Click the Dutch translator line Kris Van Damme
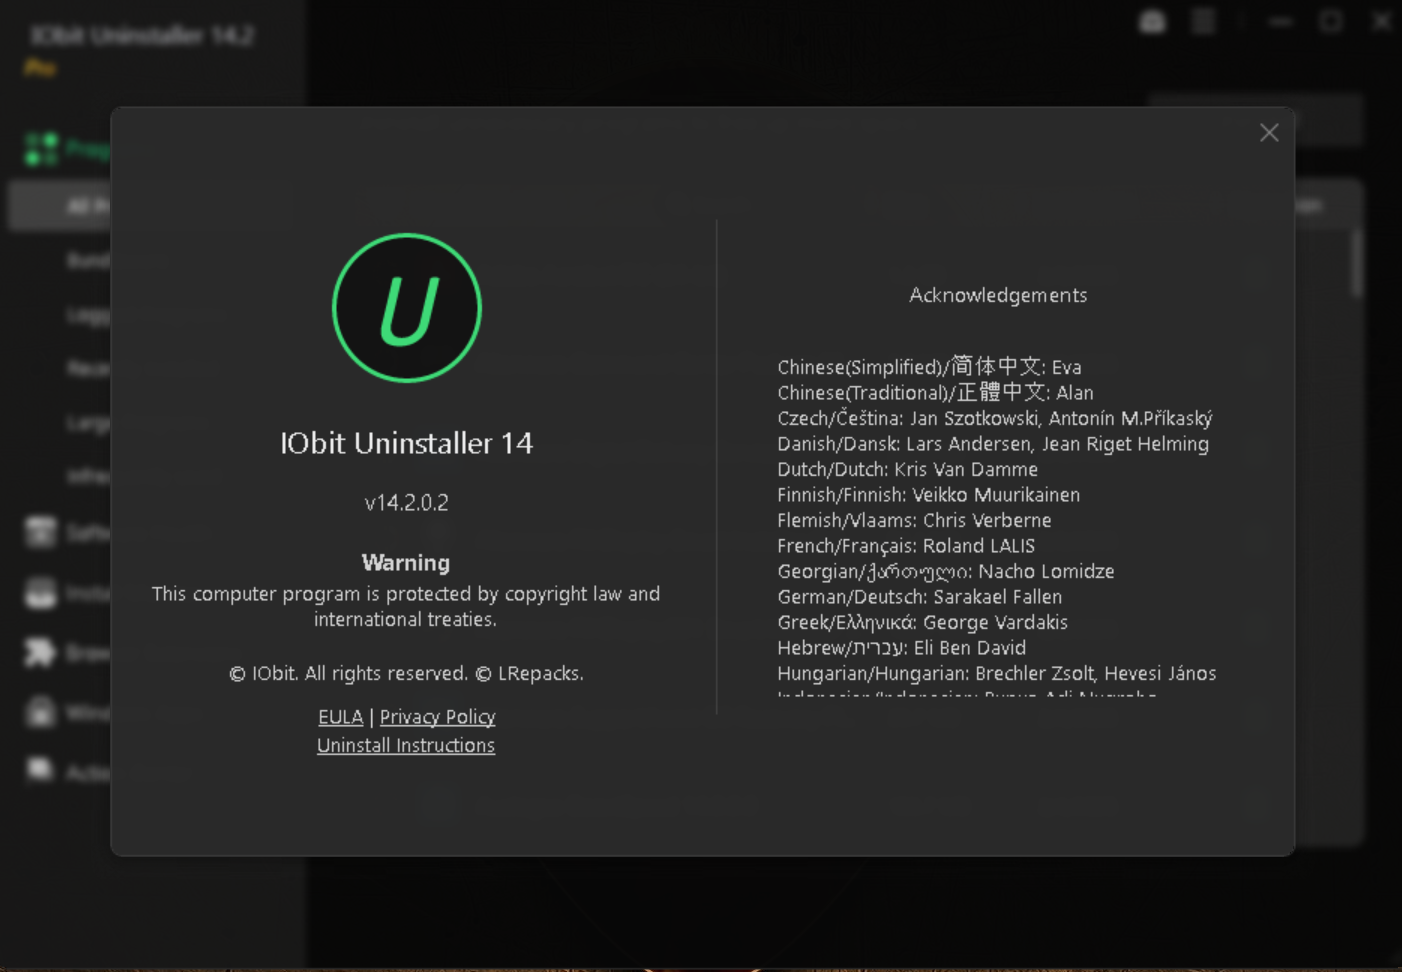1402x972 pixels. [x=907, y=469]
